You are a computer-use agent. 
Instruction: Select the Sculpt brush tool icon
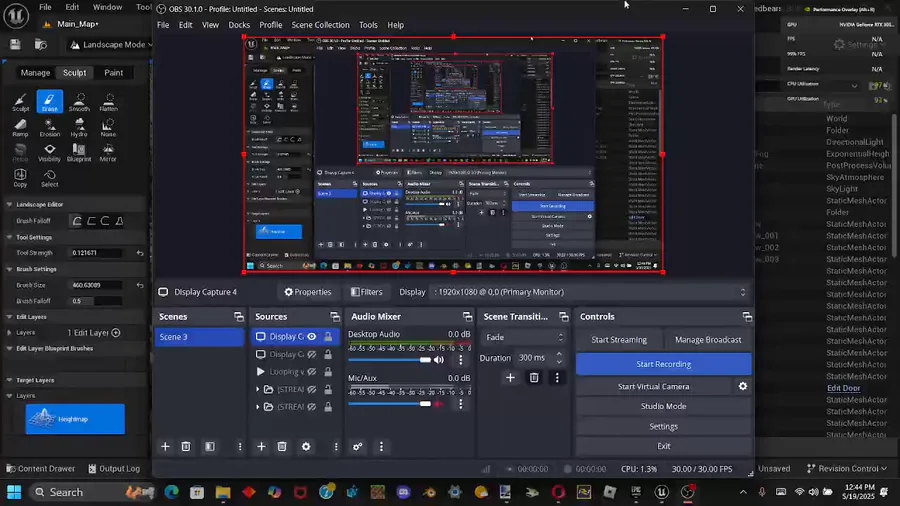pyautogui.click(x=21, y=102)
